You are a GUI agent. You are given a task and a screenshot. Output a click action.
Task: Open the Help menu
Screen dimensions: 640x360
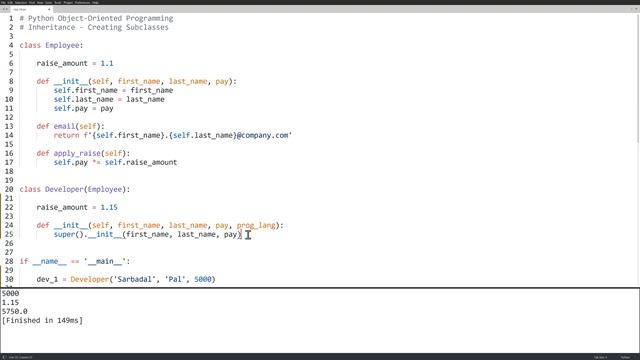96,2
